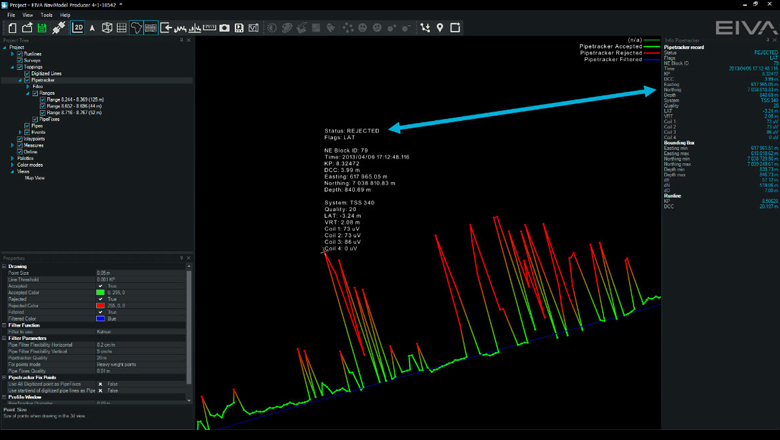The image size is (780, 440).
Task: Open the File menu
Action: click(x=11, y=15)
